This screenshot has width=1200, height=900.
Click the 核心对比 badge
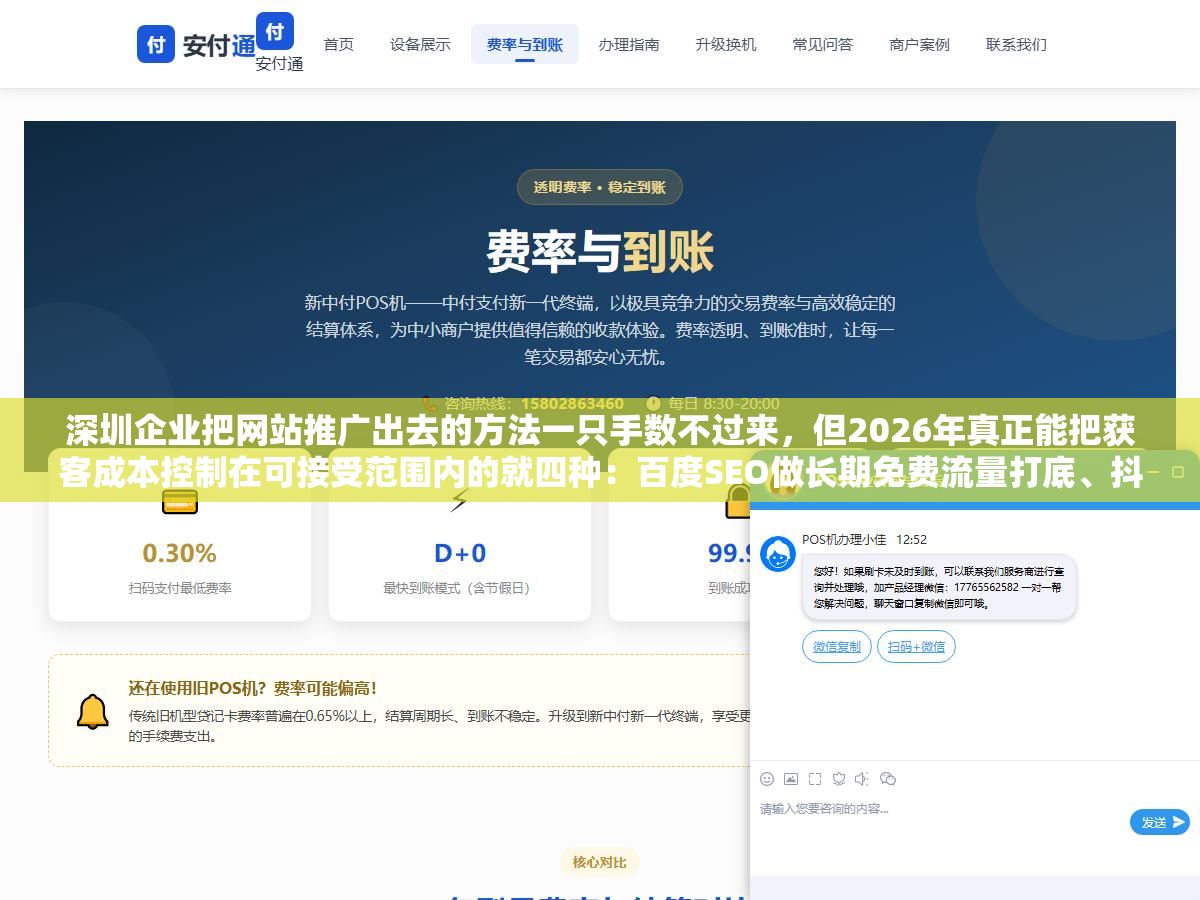(x=600, y=862)
